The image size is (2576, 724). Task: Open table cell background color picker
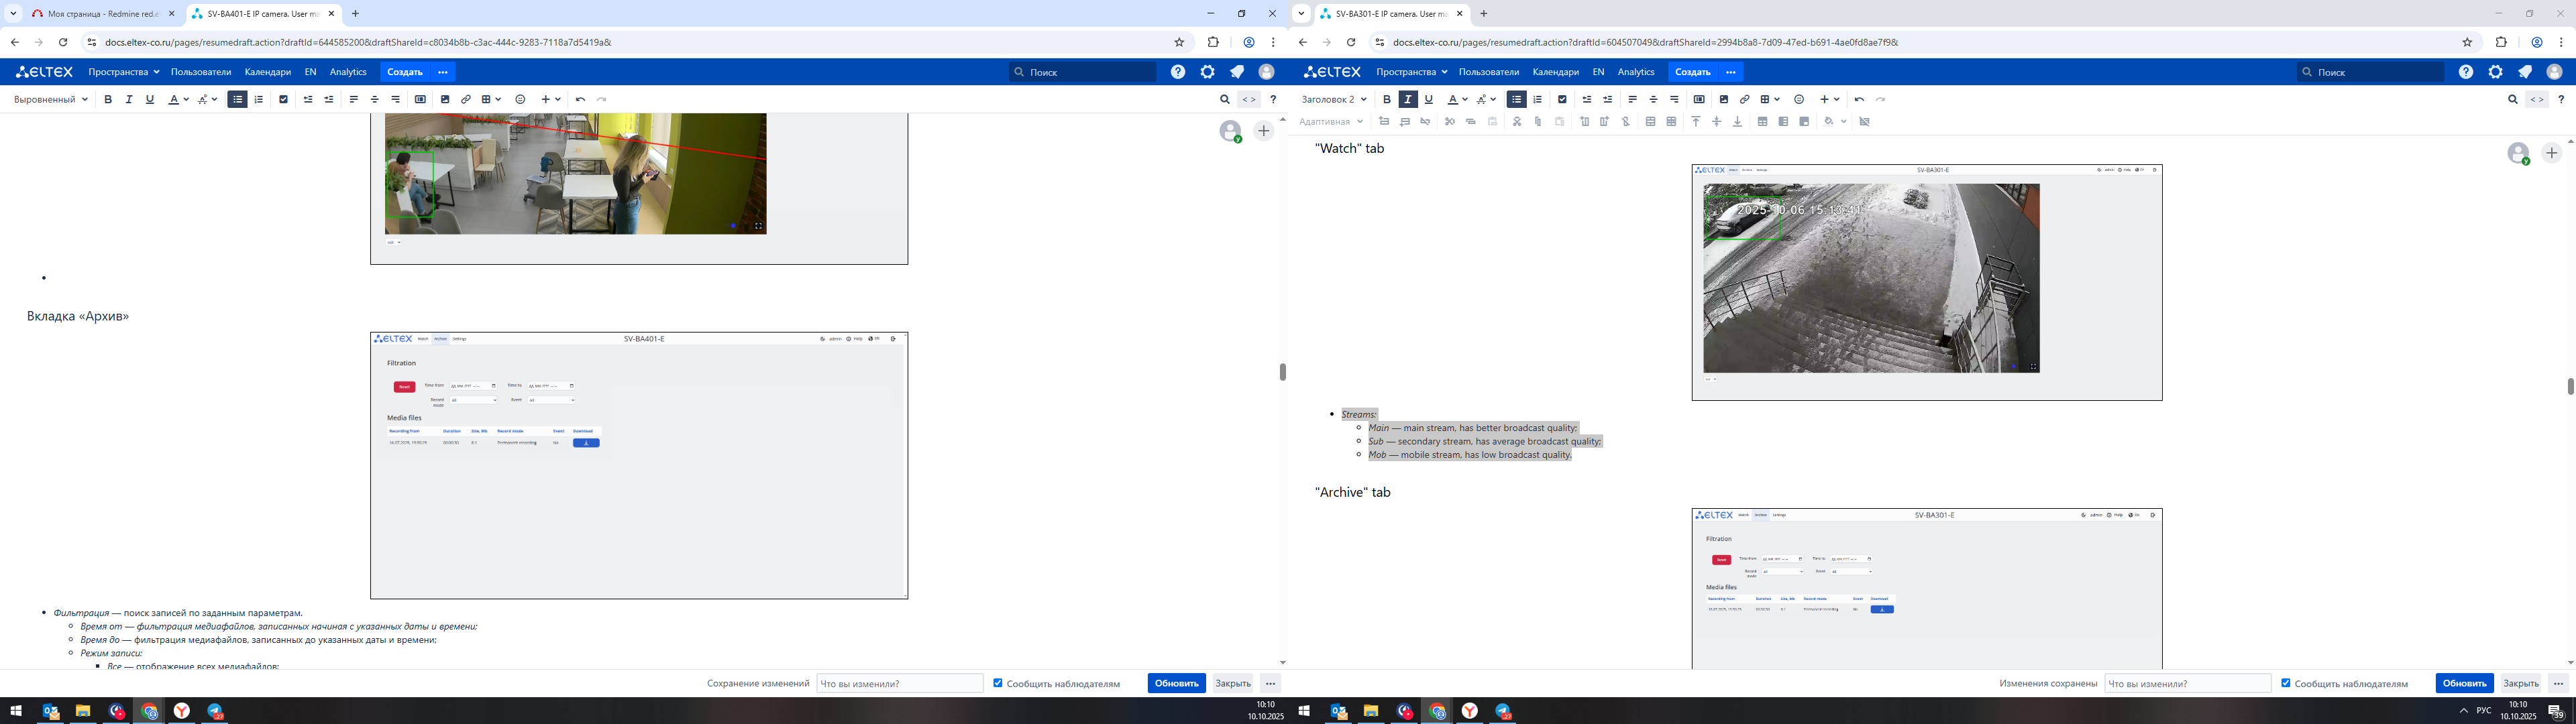1830,122
